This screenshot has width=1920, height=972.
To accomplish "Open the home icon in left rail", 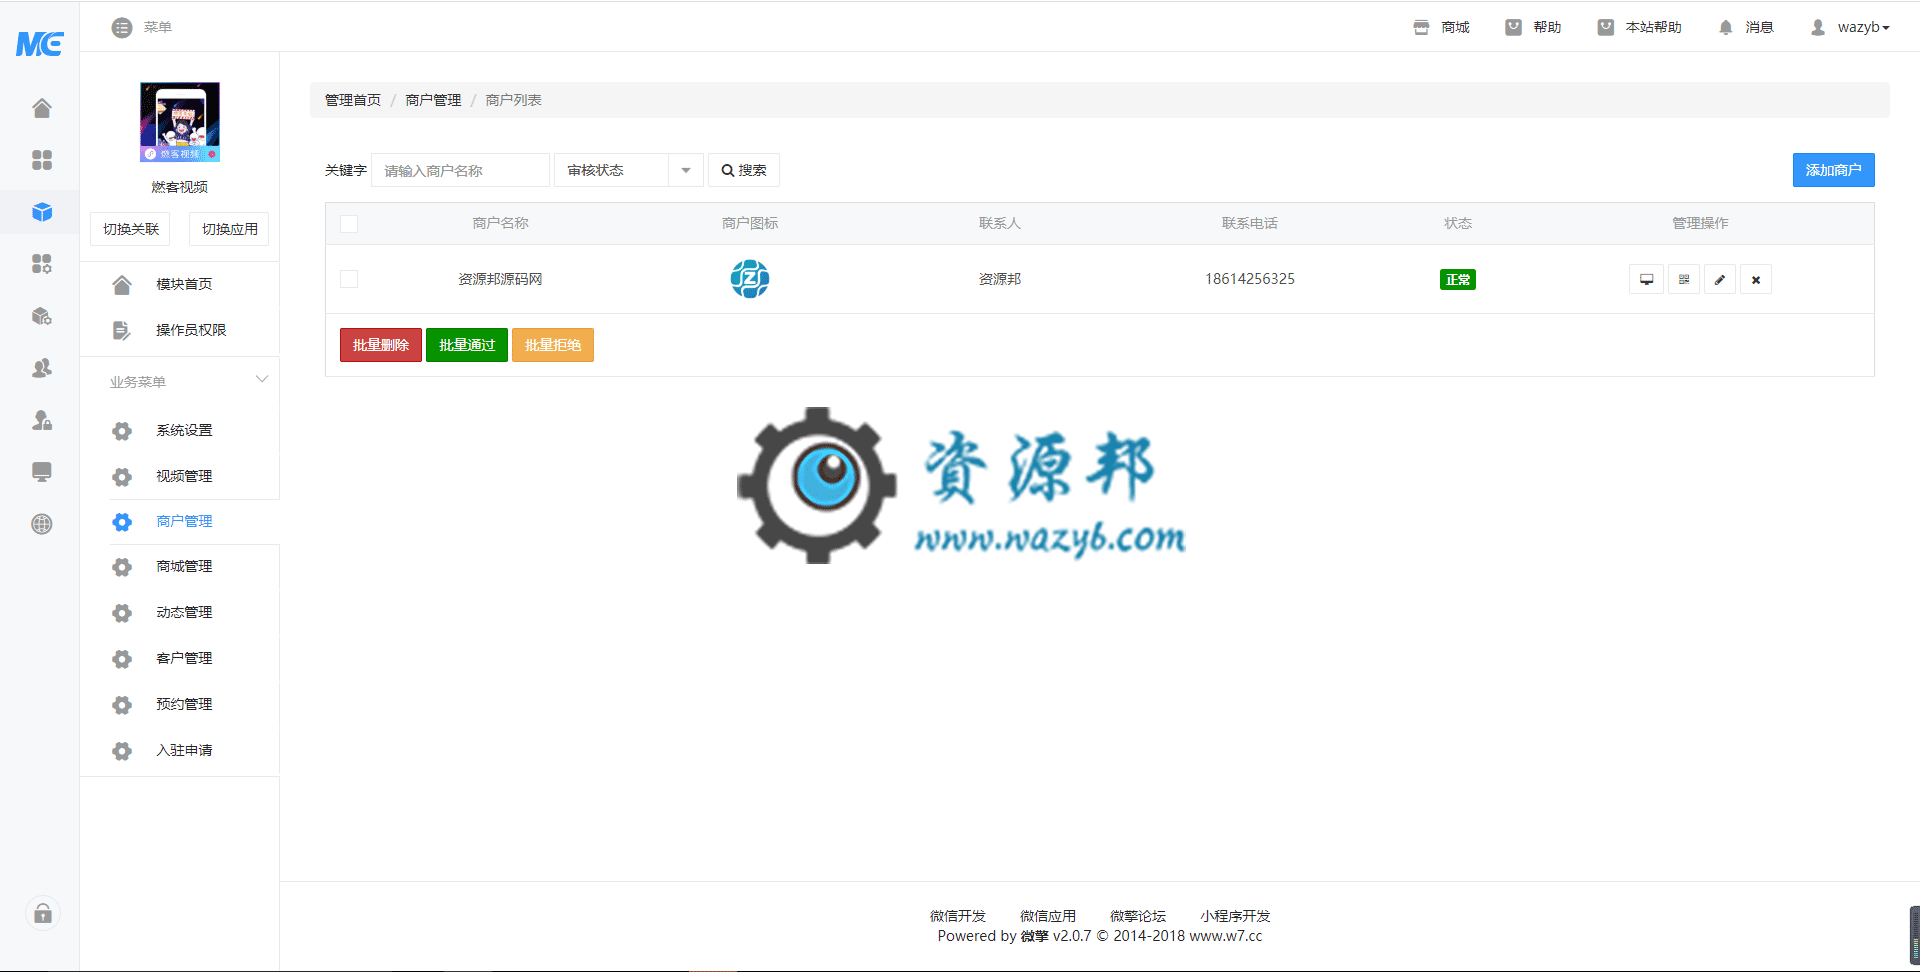I will coord(42,108).
